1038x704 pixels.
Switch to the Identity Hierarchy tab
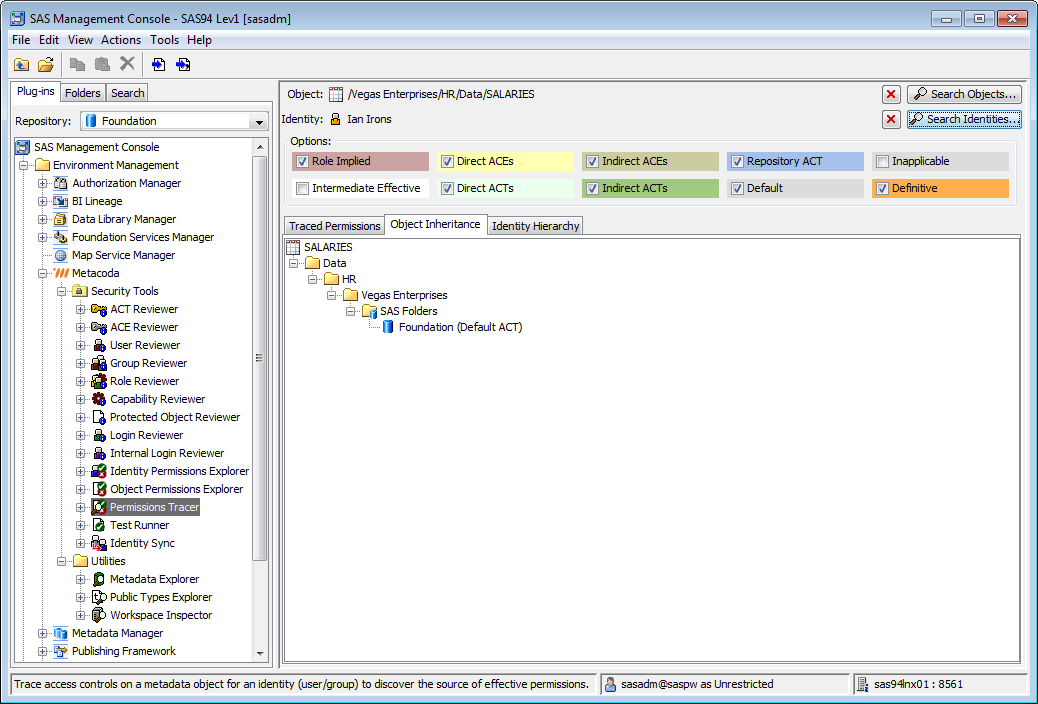(x=536, y=226)
